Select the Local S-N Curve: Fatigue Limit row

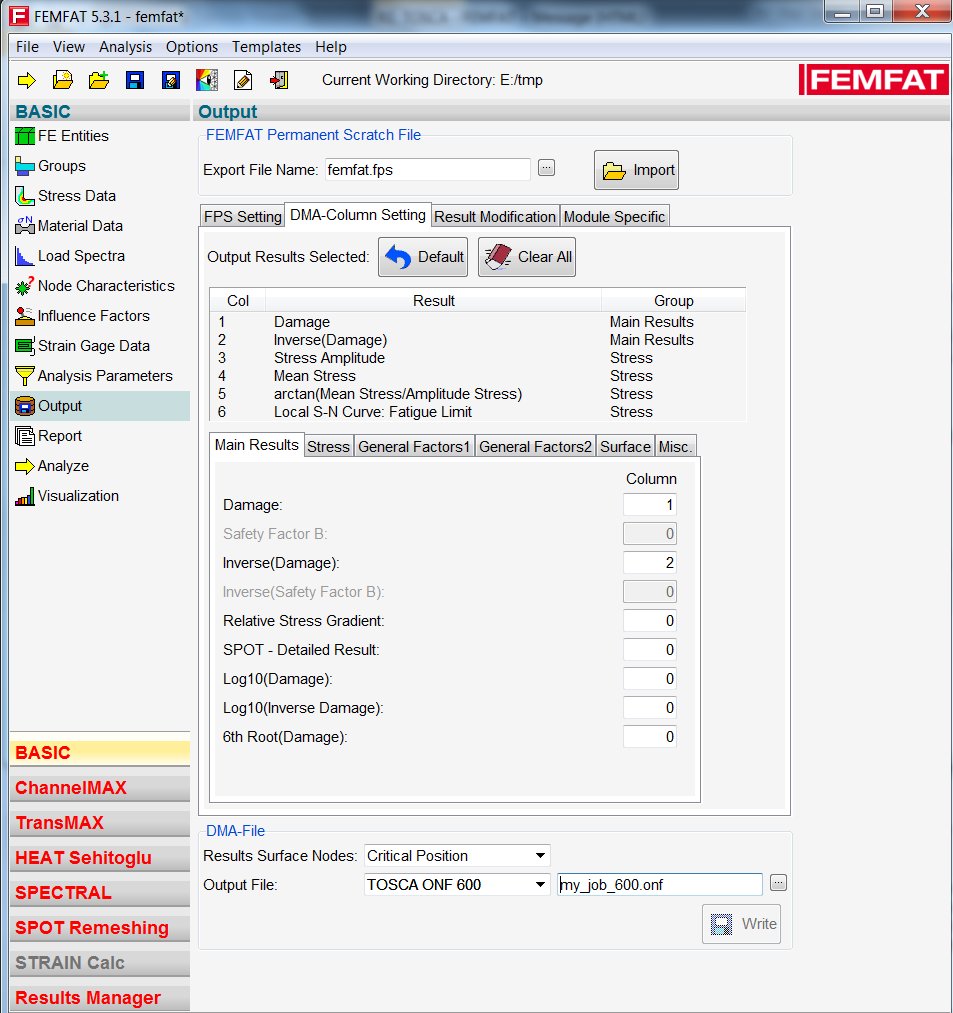(x=477, y=412)
